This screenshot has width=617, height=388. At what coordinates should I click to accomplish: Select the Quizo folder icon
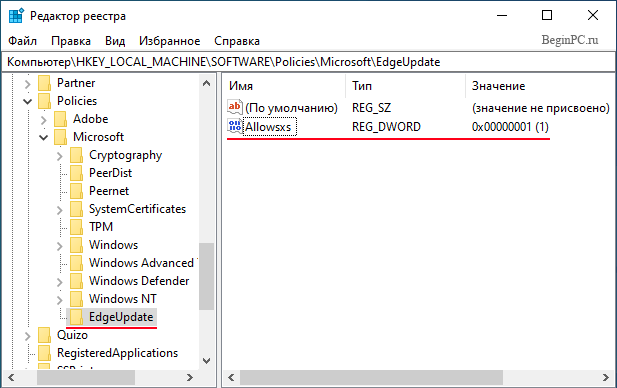tap(44, 335)
